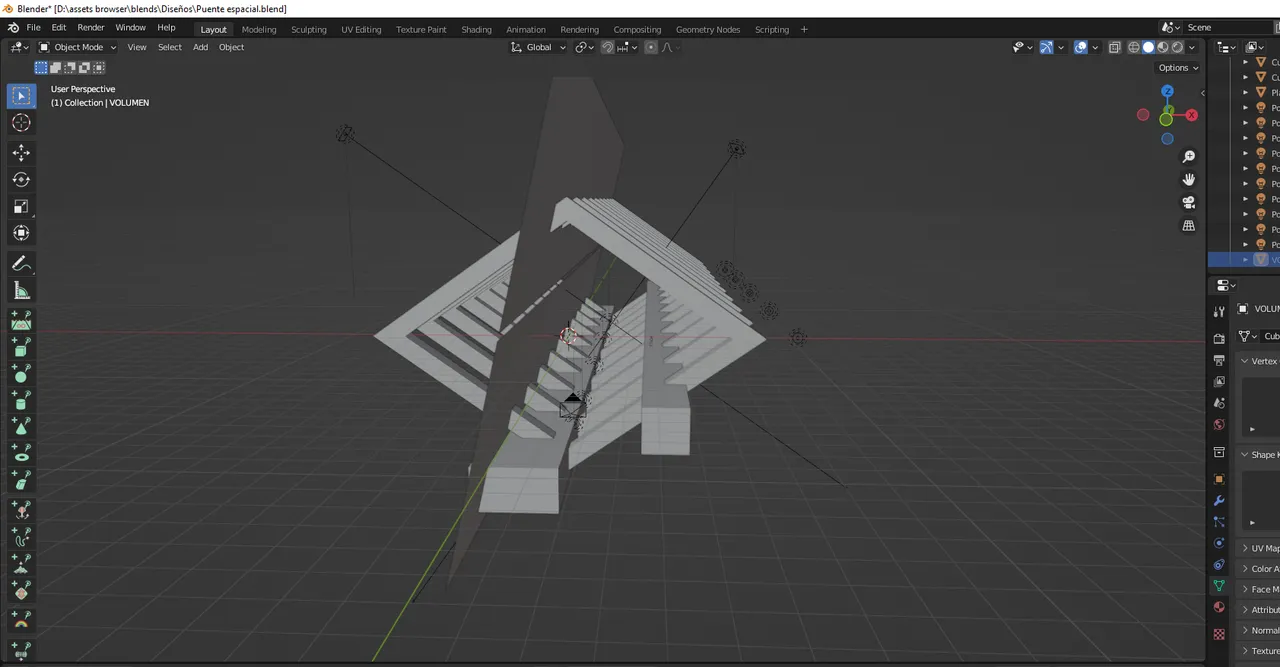Toggle perspective/orthographic grid view button
This screenshot has width=1280, height=667.
coord(1189,226)
